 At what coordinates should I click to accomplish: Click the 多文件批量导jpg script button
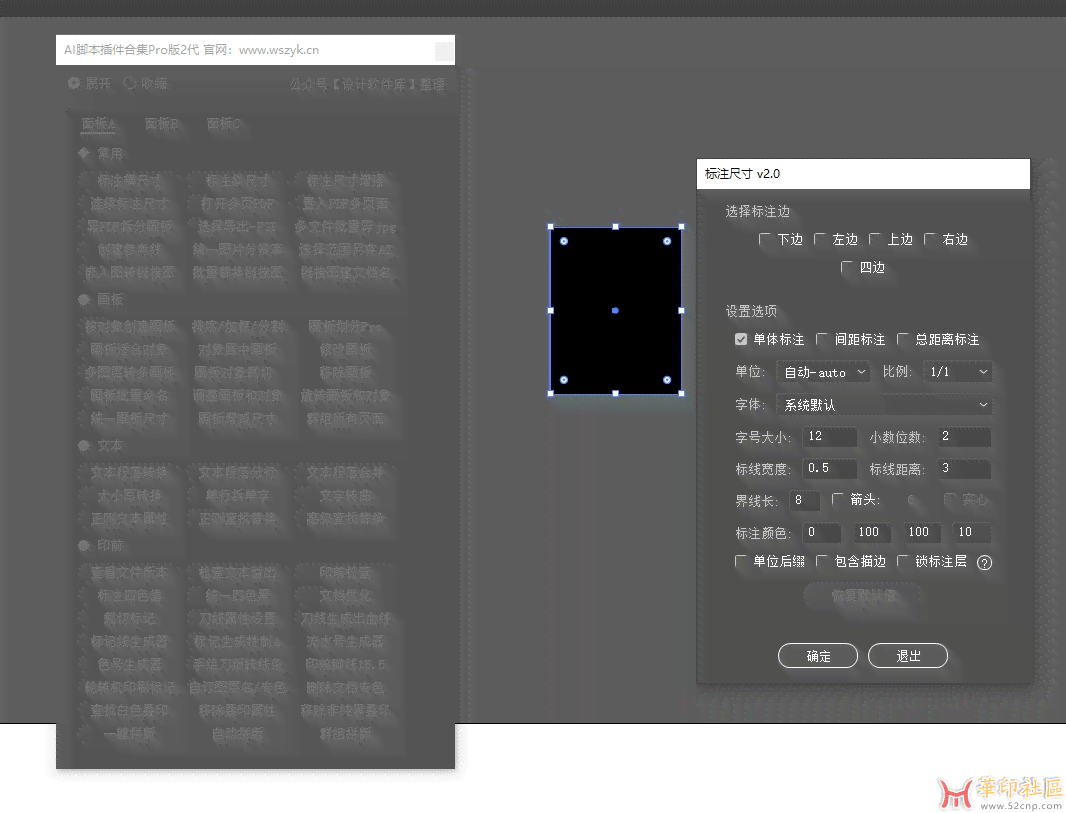tap(345, 226)
